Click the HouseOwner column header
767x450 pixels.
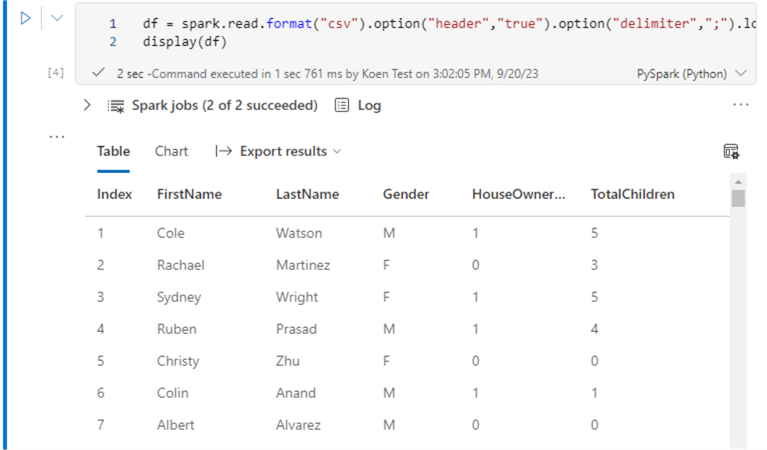(518, 194)
